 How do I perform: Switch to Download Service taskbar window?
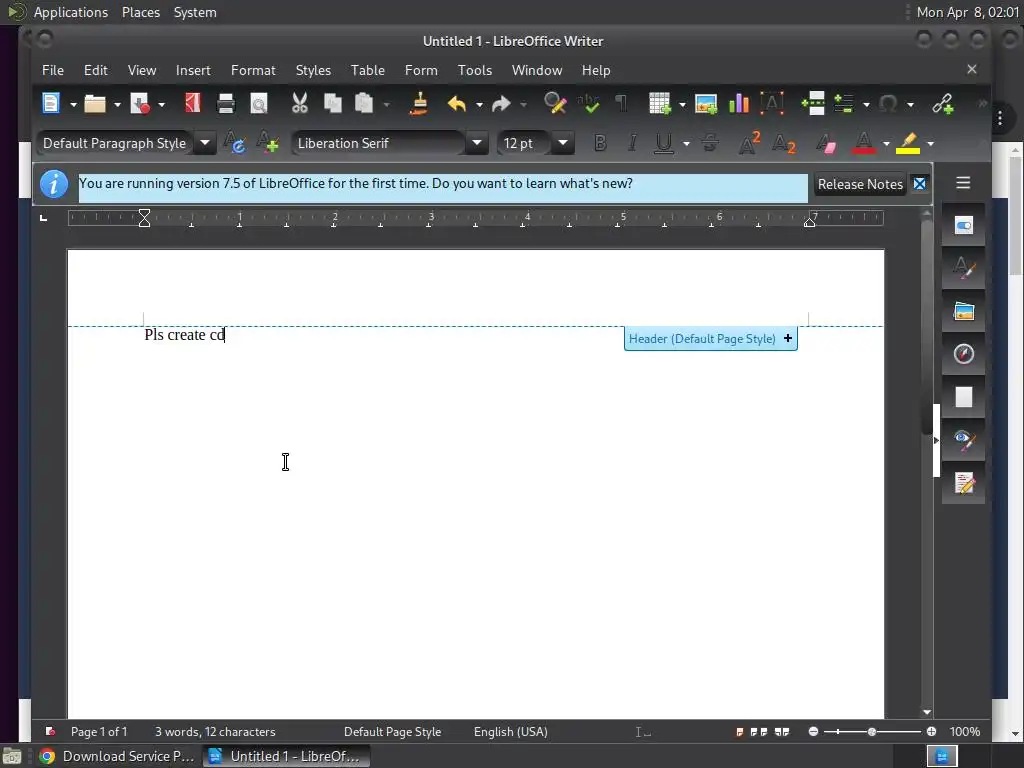(x=118, y=756)
